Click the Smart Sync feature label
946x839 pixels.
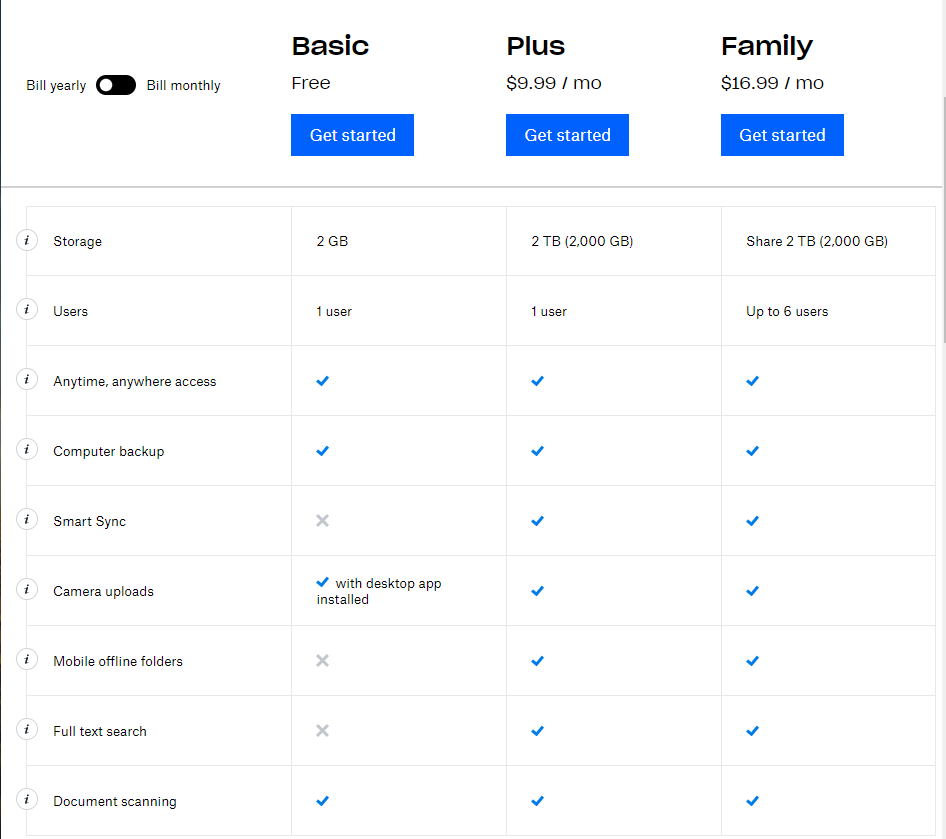[x=90, y=521]
